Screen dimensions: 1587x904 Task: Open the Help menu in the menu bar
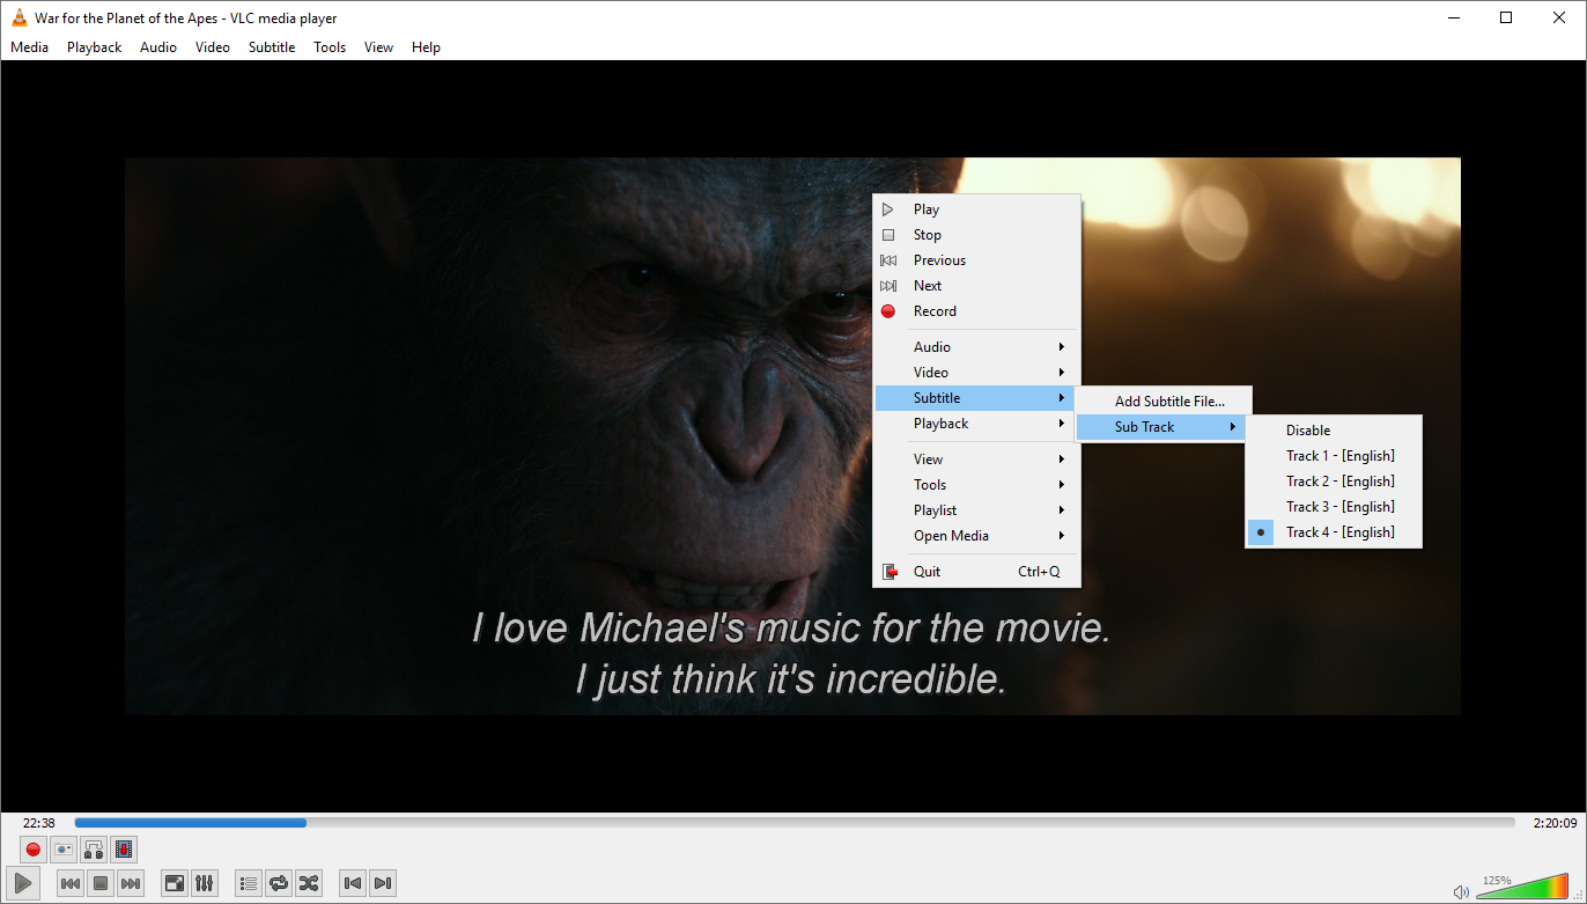[426, 47]
